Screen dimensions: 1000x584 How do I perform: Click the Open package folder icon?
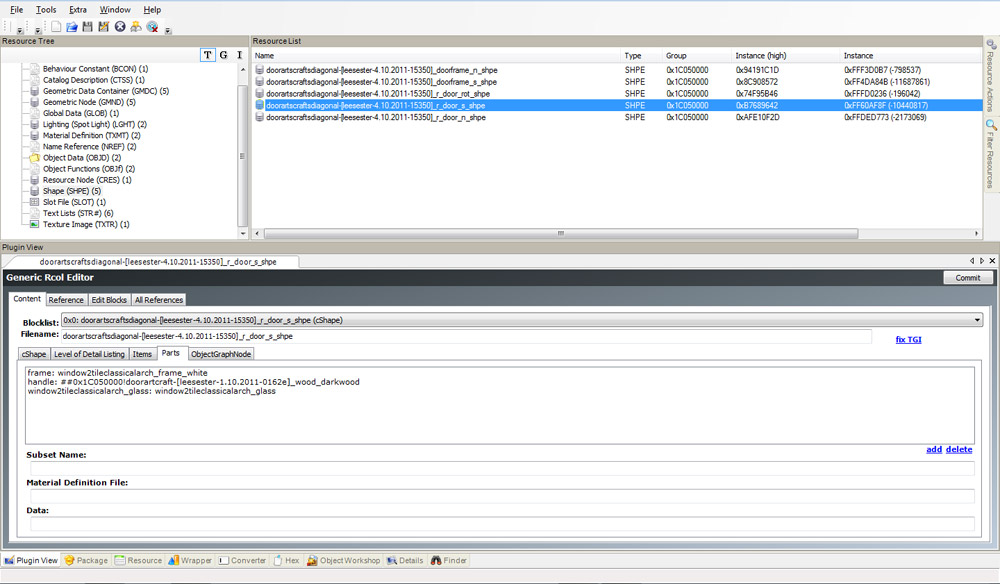pyautogui.click(x=72, y=27)
